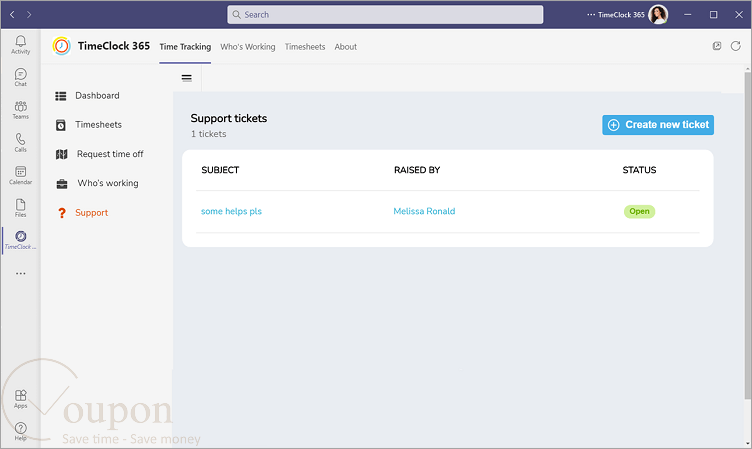Go back with the left arrow
This screenshot has width=752, height=449.
click(12, 14)
